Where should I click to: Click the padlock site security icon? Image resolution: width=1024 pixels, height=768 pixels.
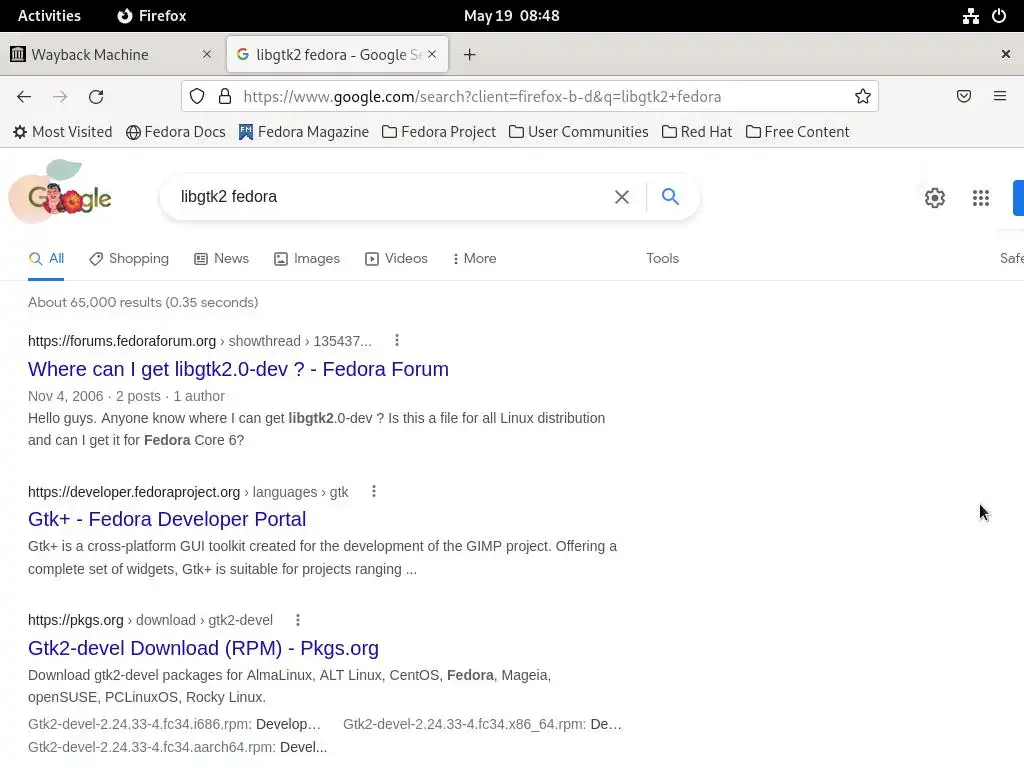click(225, 97)
